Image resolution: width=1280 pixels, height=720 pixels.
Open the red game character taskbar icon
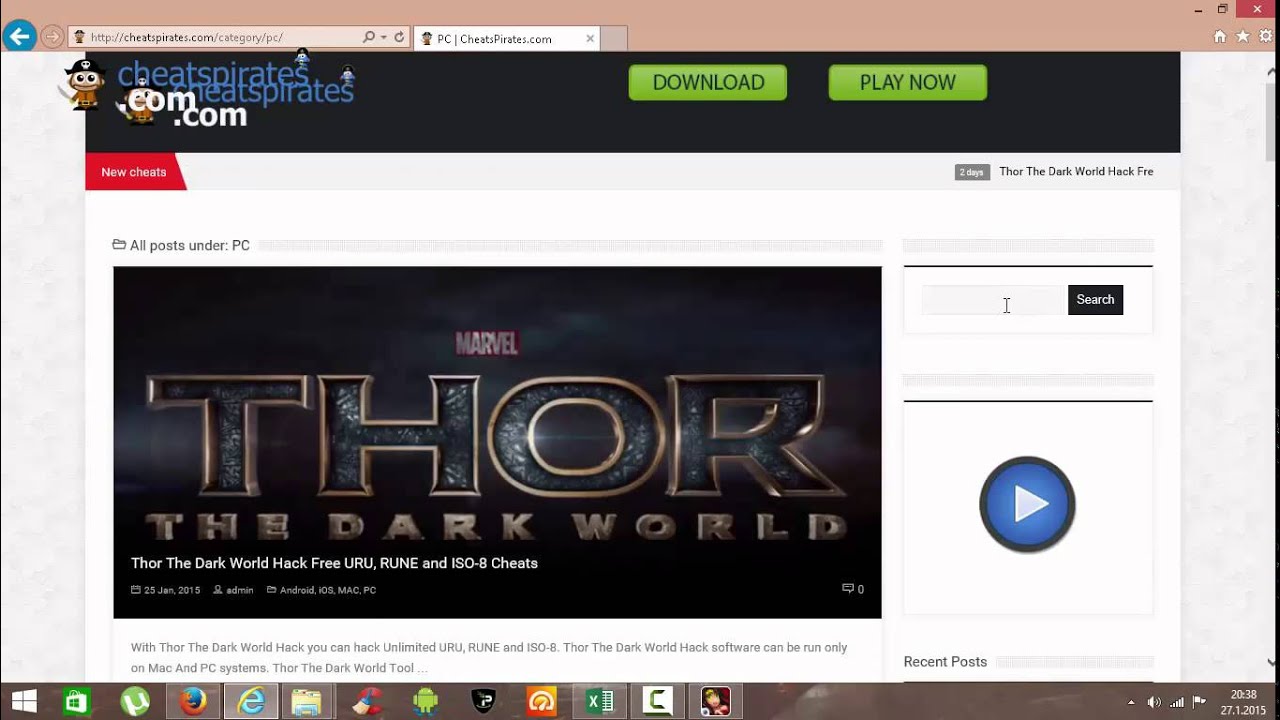[x=715, y=701]
